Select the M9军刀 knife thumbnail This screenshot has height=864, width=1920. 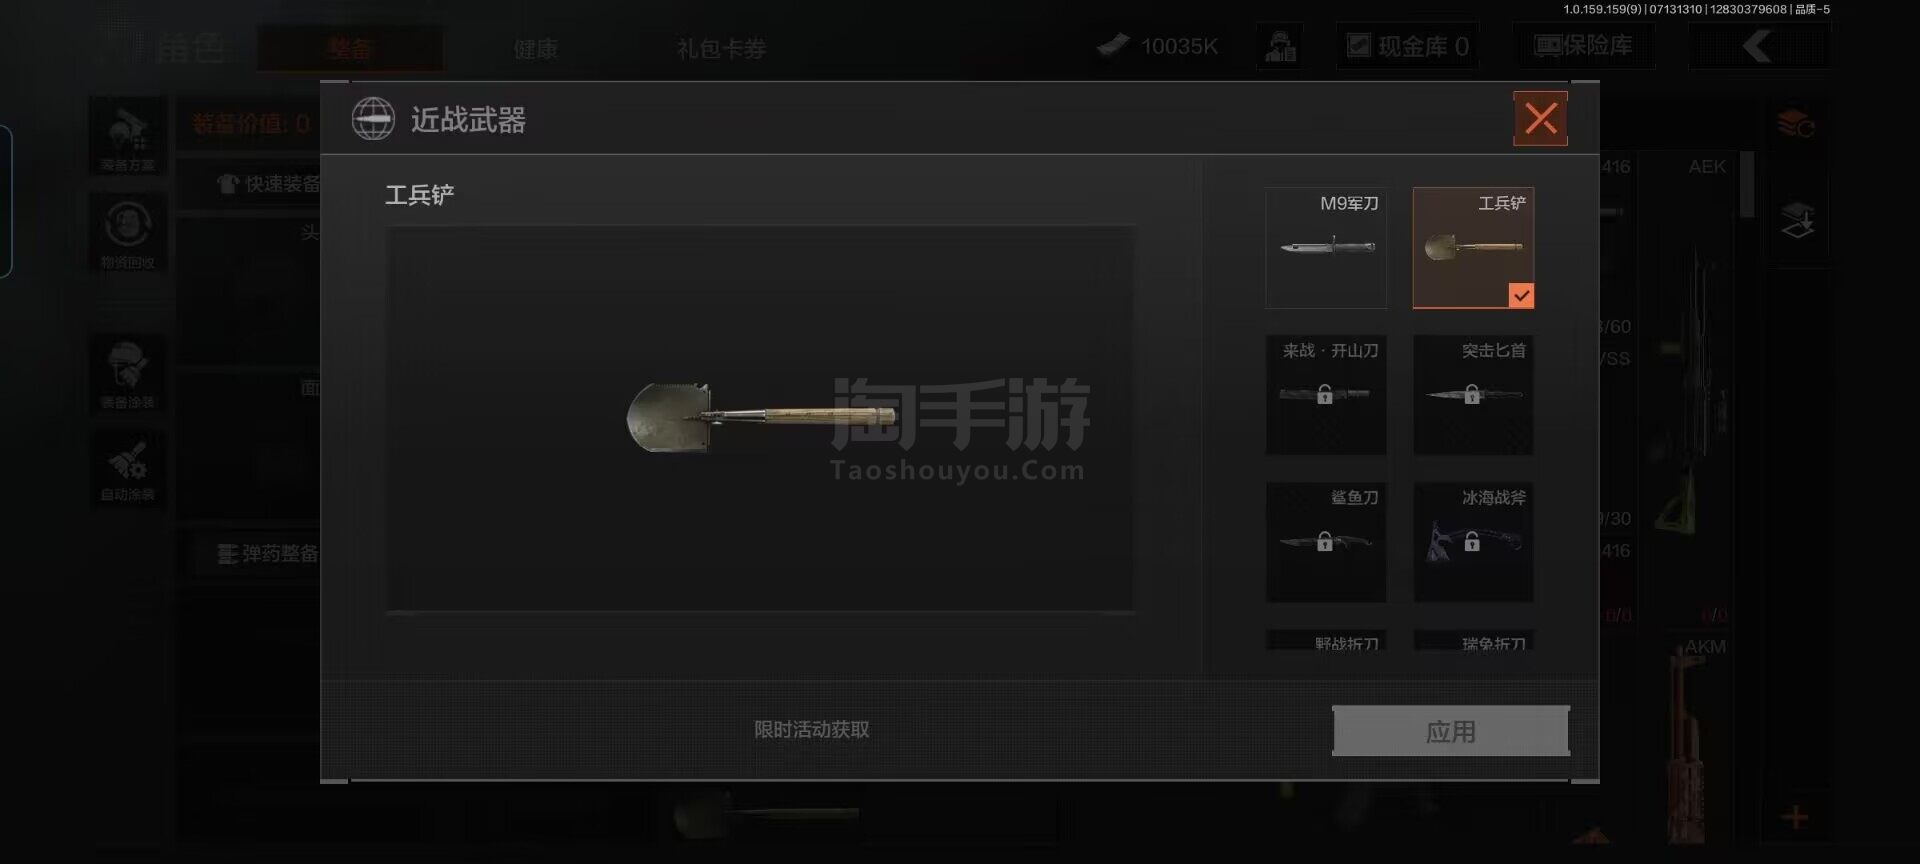coord(1326,248)
